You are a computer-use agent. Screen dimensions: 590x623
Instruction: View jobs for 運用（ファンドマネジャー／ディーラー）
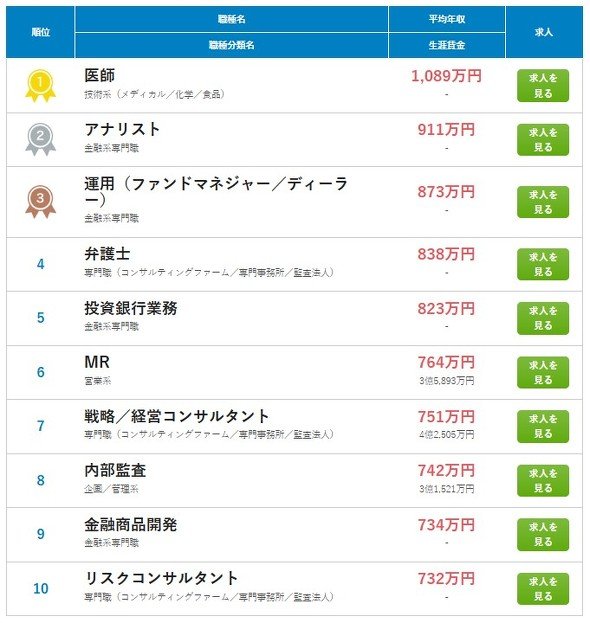click(x=543, y=202)
